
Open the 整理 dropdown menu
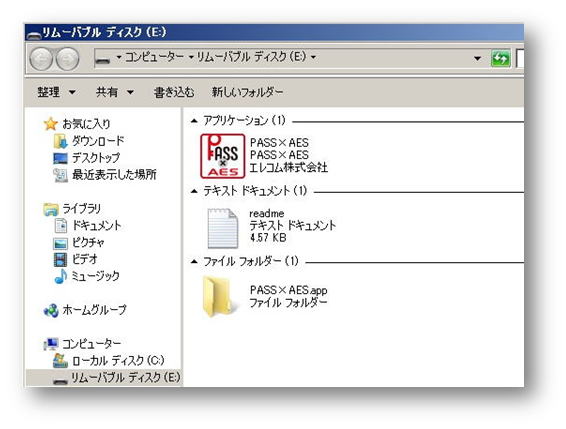click(56, 92)
